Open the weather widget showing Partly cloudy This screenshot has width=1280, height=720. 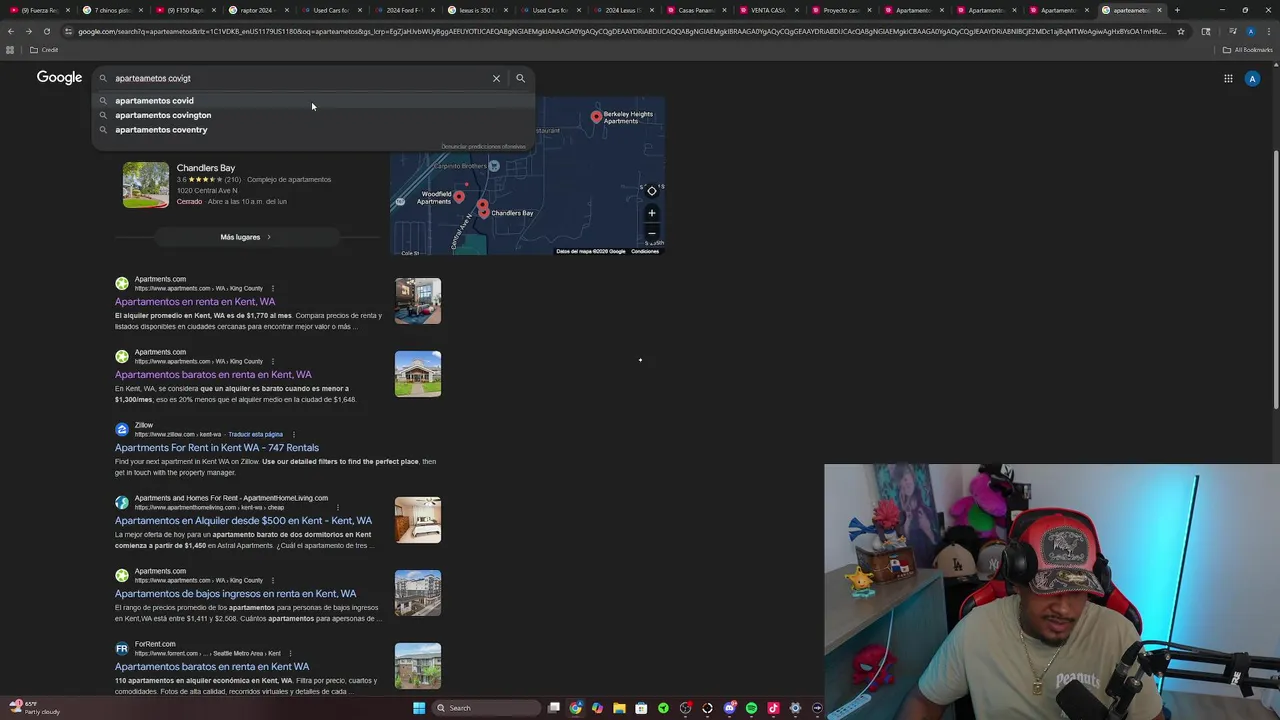pyautogui.click(x=35, y=708)
